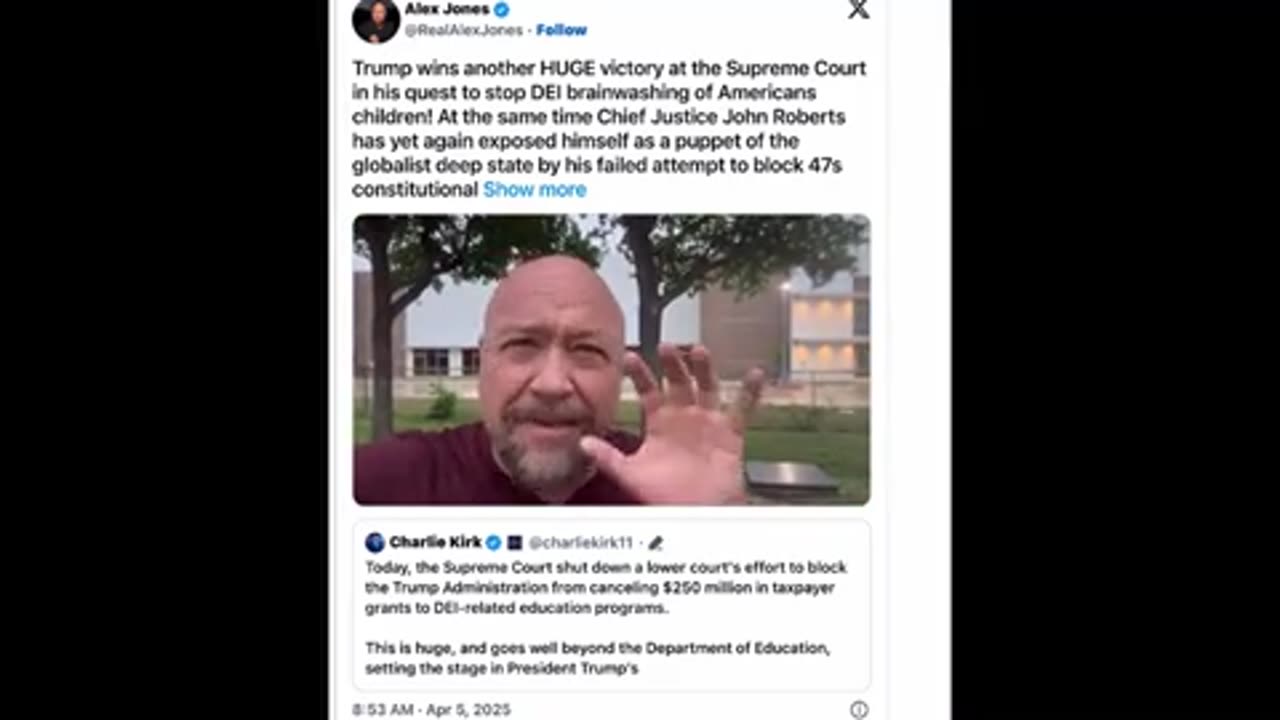Click Alex Jones profile avatar
Image resolution: width=1280 pixels, height=720 pixels.
376,19
